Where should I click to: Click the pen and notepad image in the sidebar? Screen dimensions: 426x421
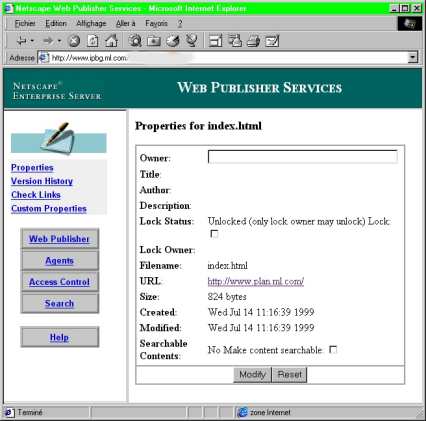59,138
